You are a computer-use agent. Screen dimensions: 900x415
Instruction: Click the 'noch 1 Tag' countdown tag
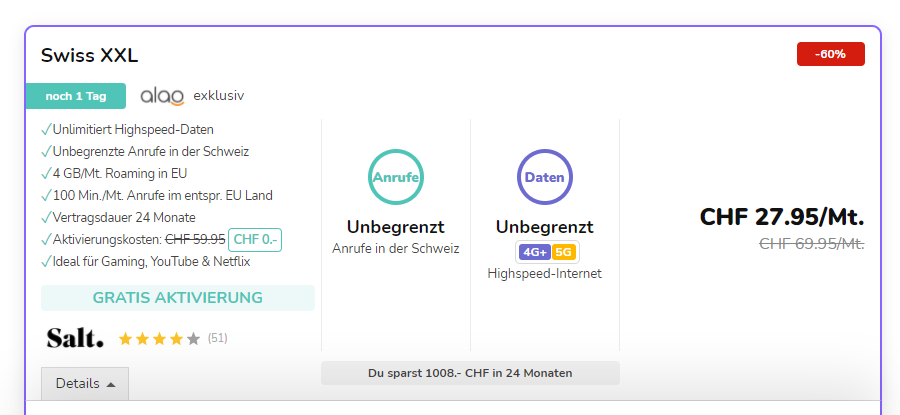pyautogui.click(x=76, y=96)
